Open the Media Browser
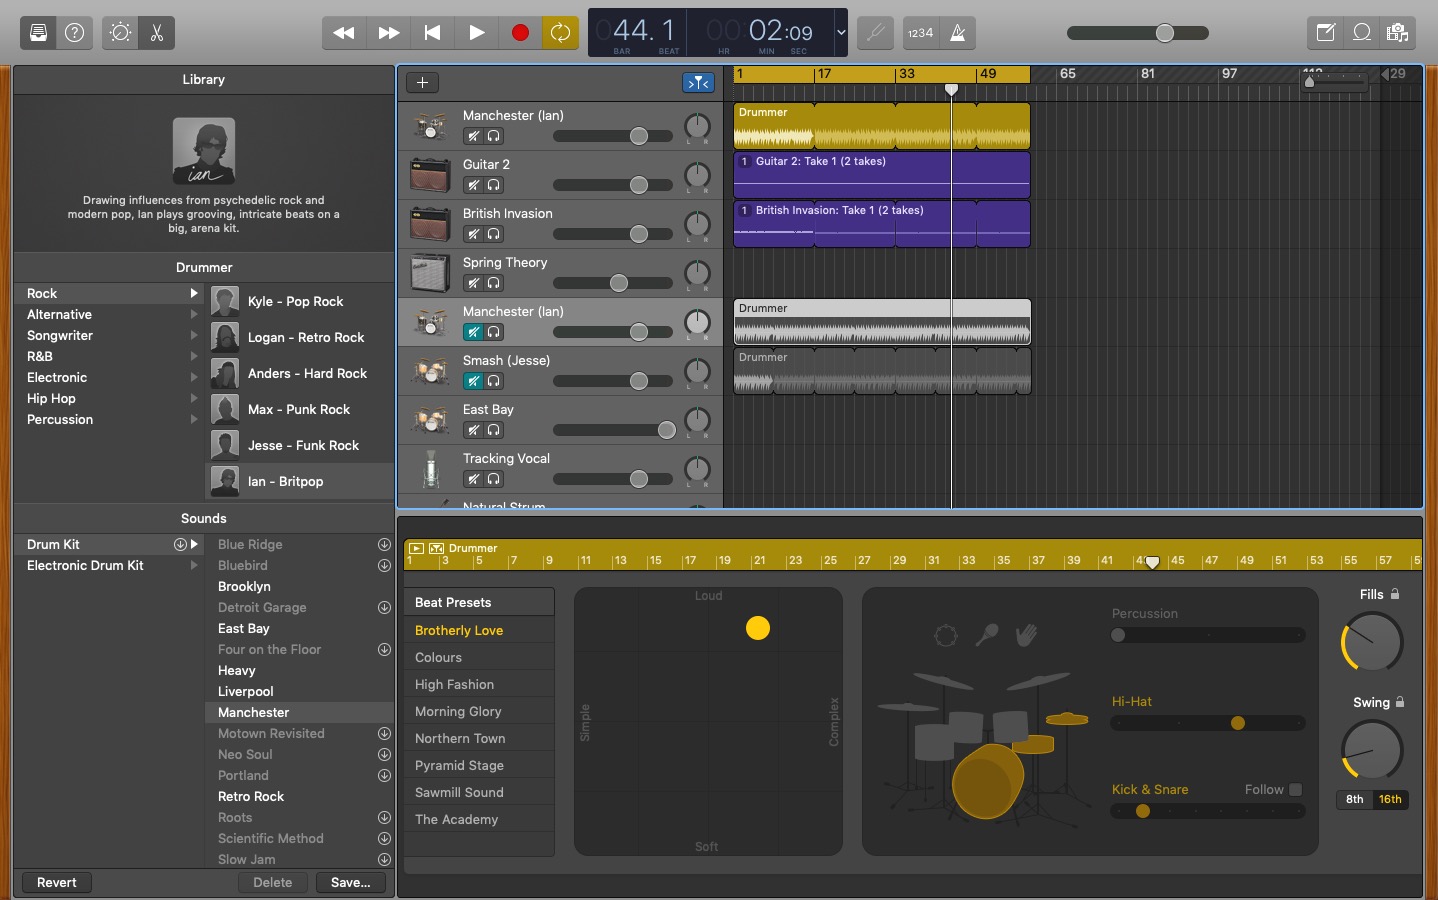 [x=1398, y=32]
